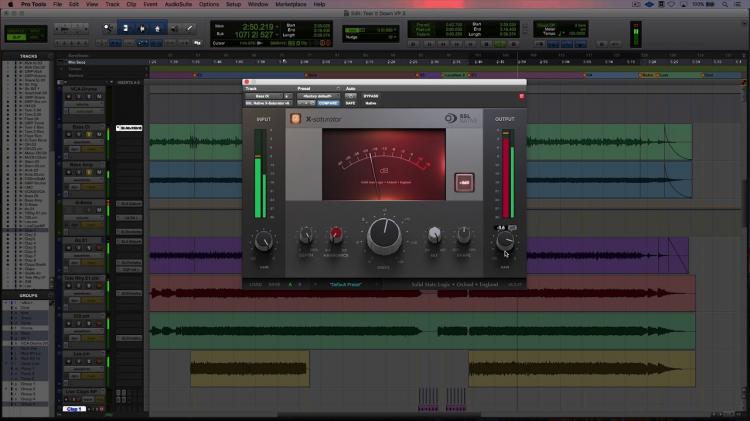Open the factory default preset dropdown
750x421 pixels.
click(318, 96)
